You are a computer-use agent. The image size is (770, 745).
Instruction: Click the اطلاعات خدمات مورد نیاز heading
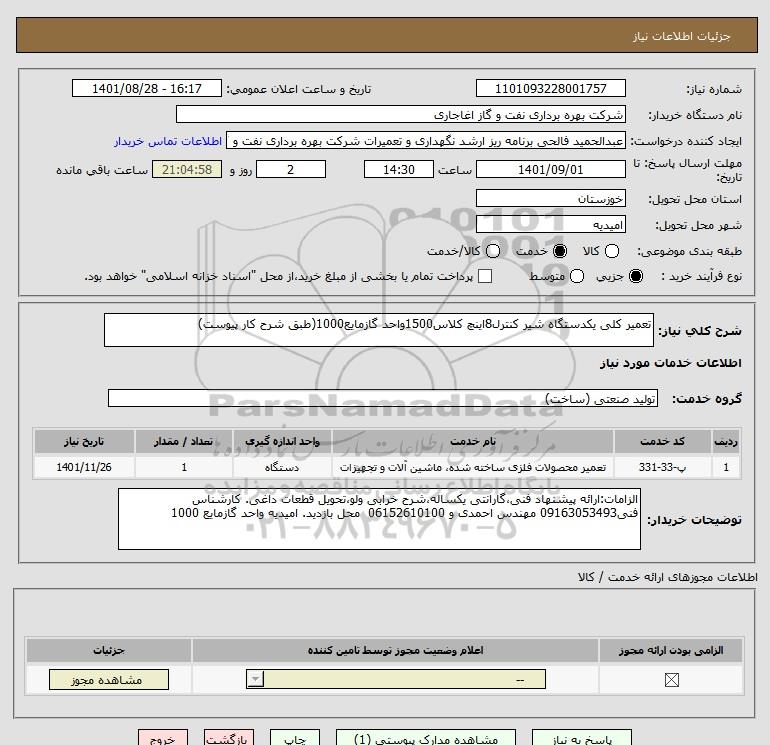[x=671, y=363]
